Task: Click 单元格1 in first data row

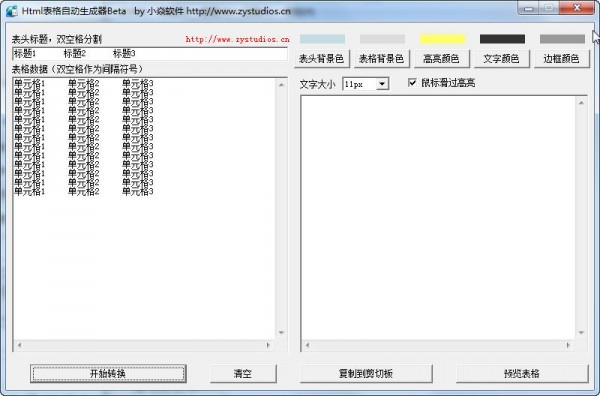Action: (29, 83)
